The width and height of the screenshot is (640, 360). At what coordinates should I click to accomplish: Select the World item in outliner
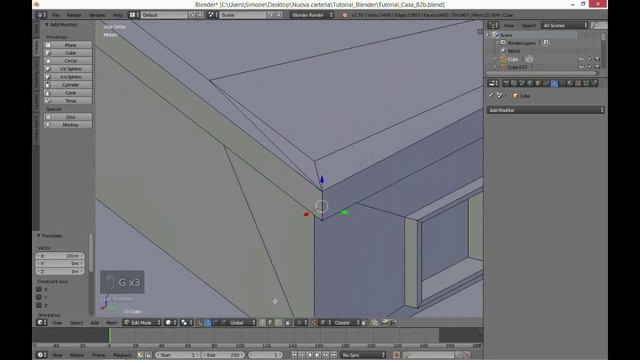513,51
